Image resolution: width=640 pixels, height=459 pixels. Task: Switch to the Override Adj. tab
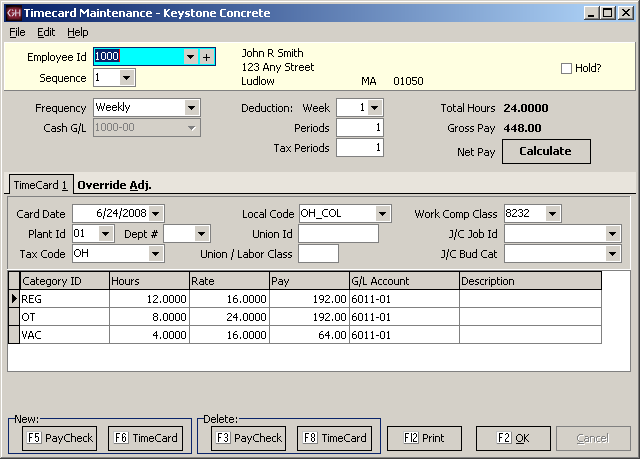coord(113,185)
